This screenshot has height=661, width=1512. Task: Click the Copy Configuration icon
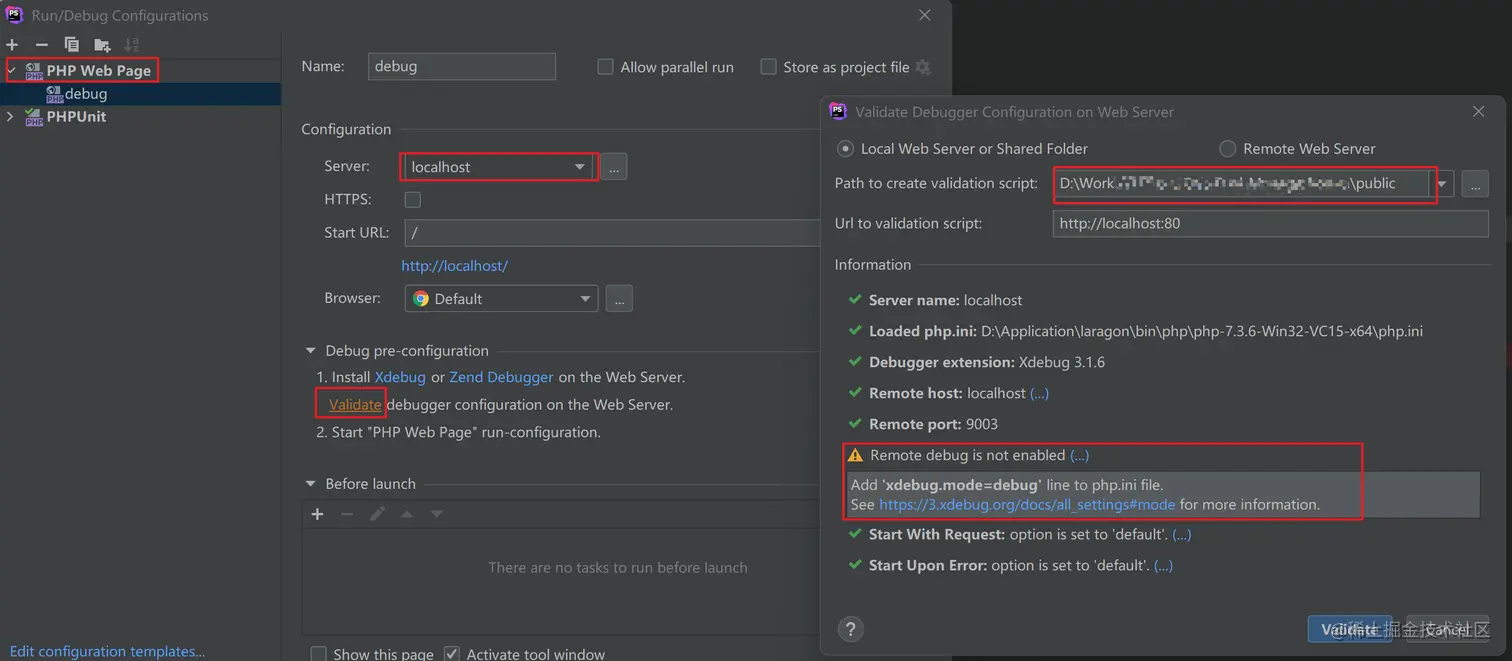[x=71, y=44]
